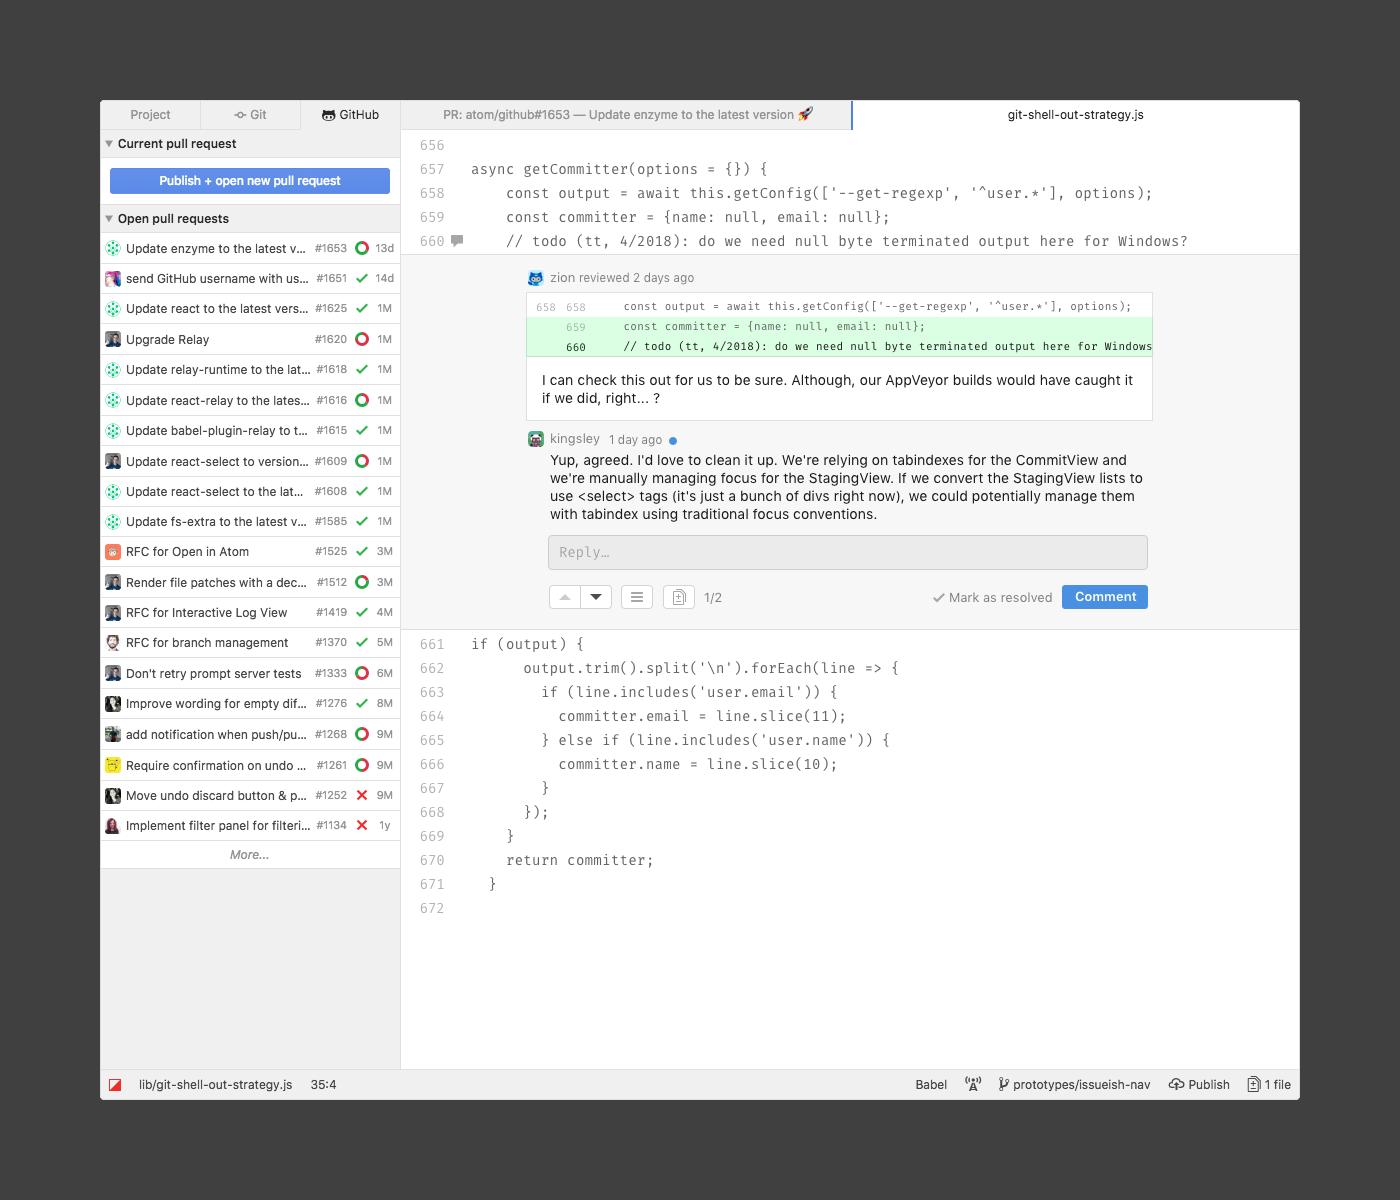Click the pending status circle for #1620
1400x1200 pixels.
pyautogui.click(x=362, y=339)
